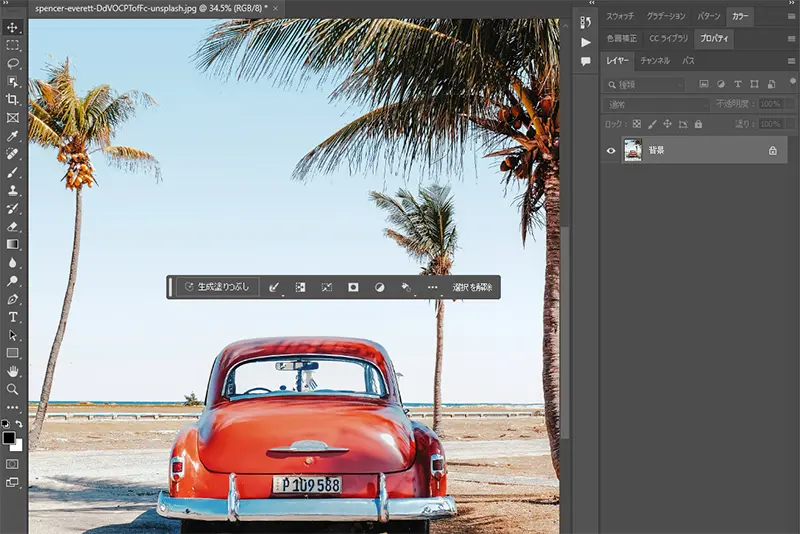Click the 生成塗りつぶし button
This screenshot has width=800, height=534.
pos(218,287)
